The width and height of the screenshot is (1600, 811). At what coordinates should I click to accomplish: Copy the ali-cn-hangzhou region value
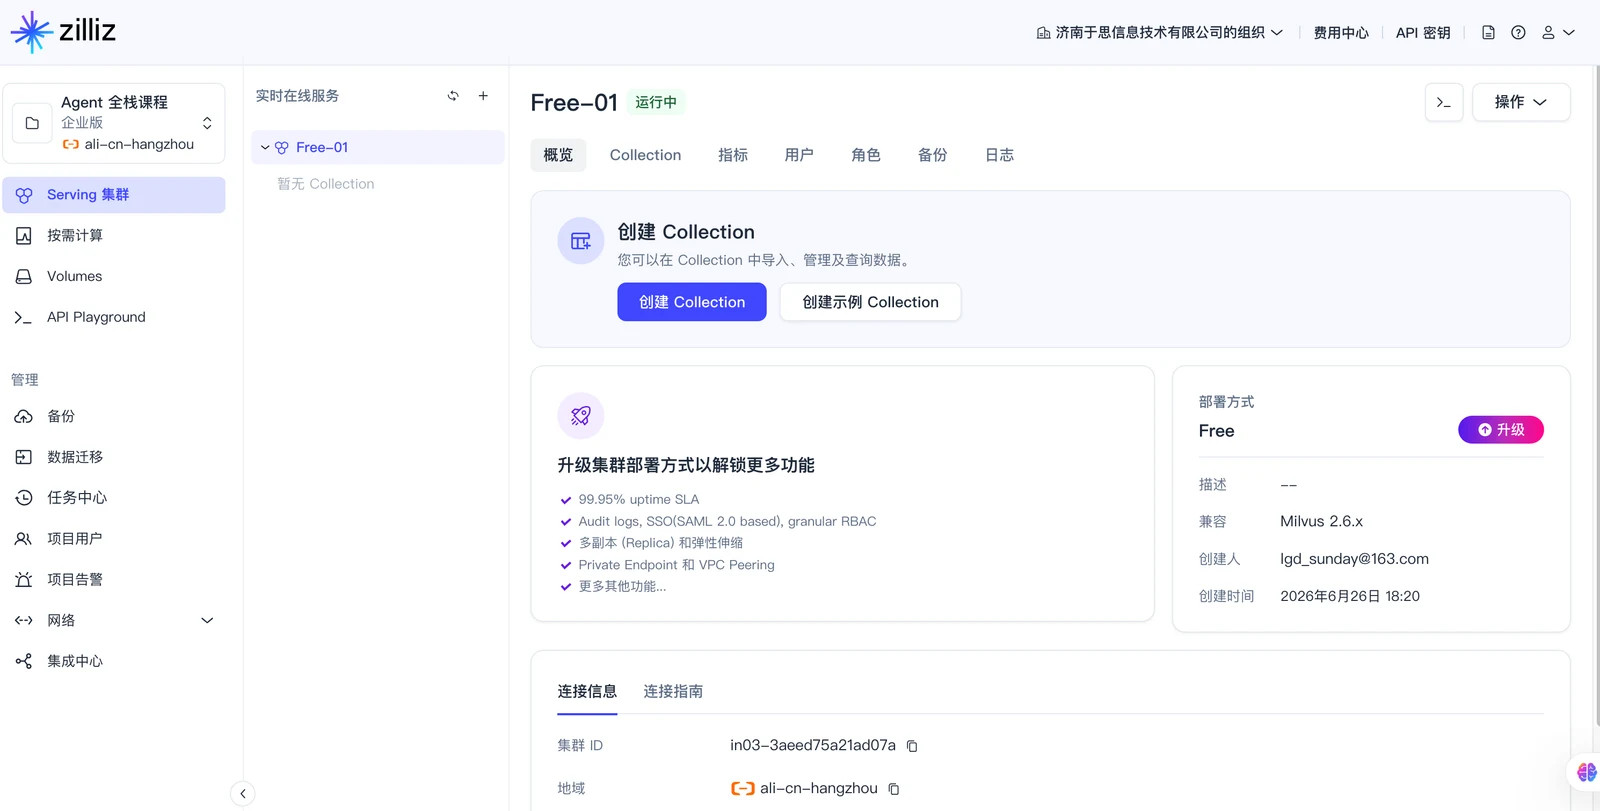point(894,789)
